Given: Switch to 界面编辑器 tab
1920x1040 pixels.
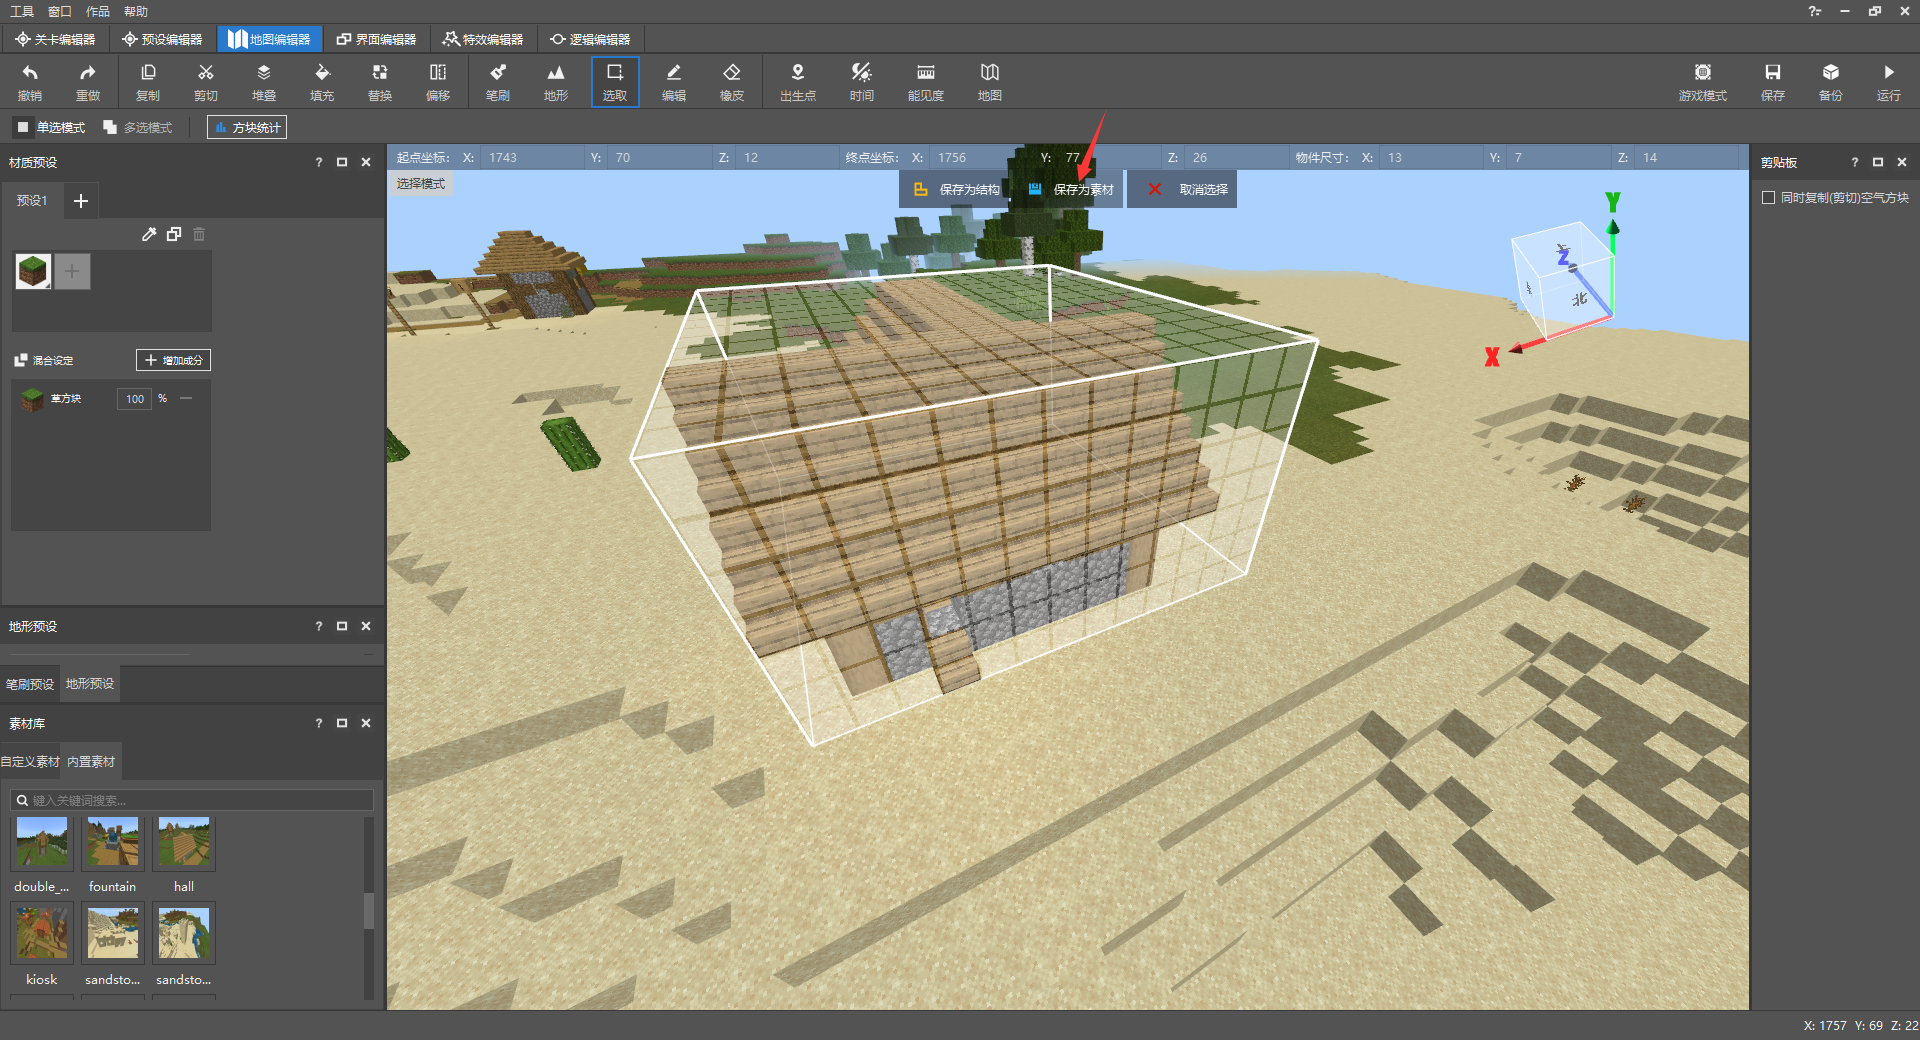Looking at the screenshot, I should [x=376, y=39].
